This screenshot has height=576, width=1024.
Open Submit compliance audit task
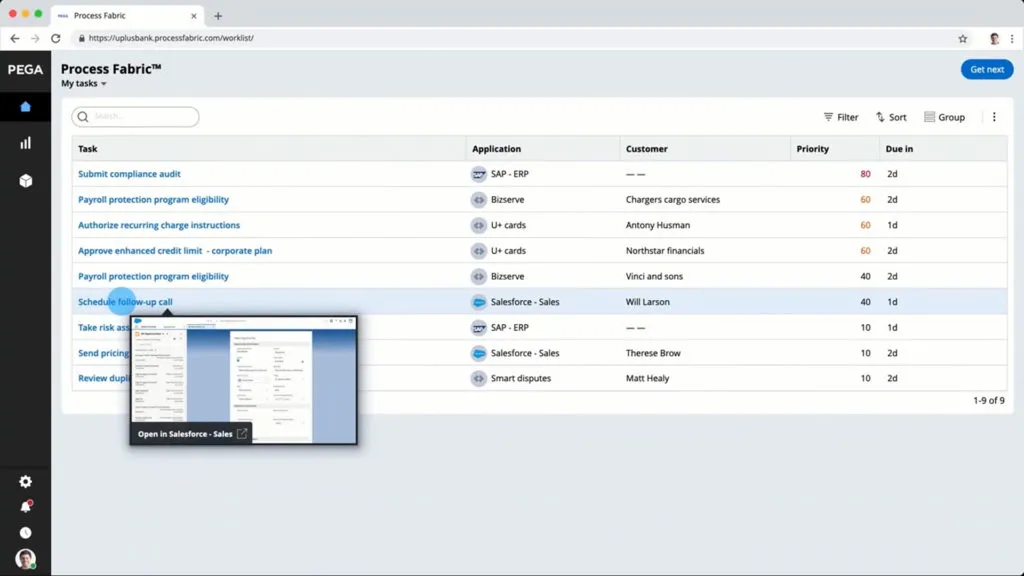click(x=129, y=174)
